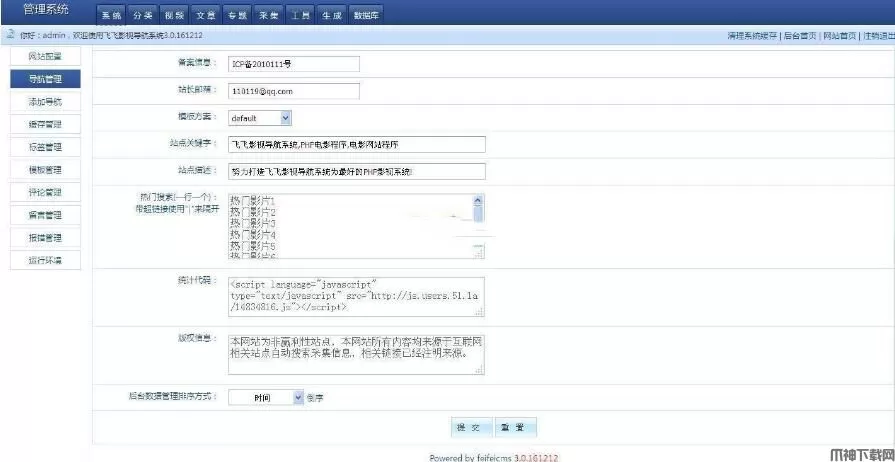Click the 管理系统 header title
Viewport: 895px width, 462px height.
click(46, 9)
